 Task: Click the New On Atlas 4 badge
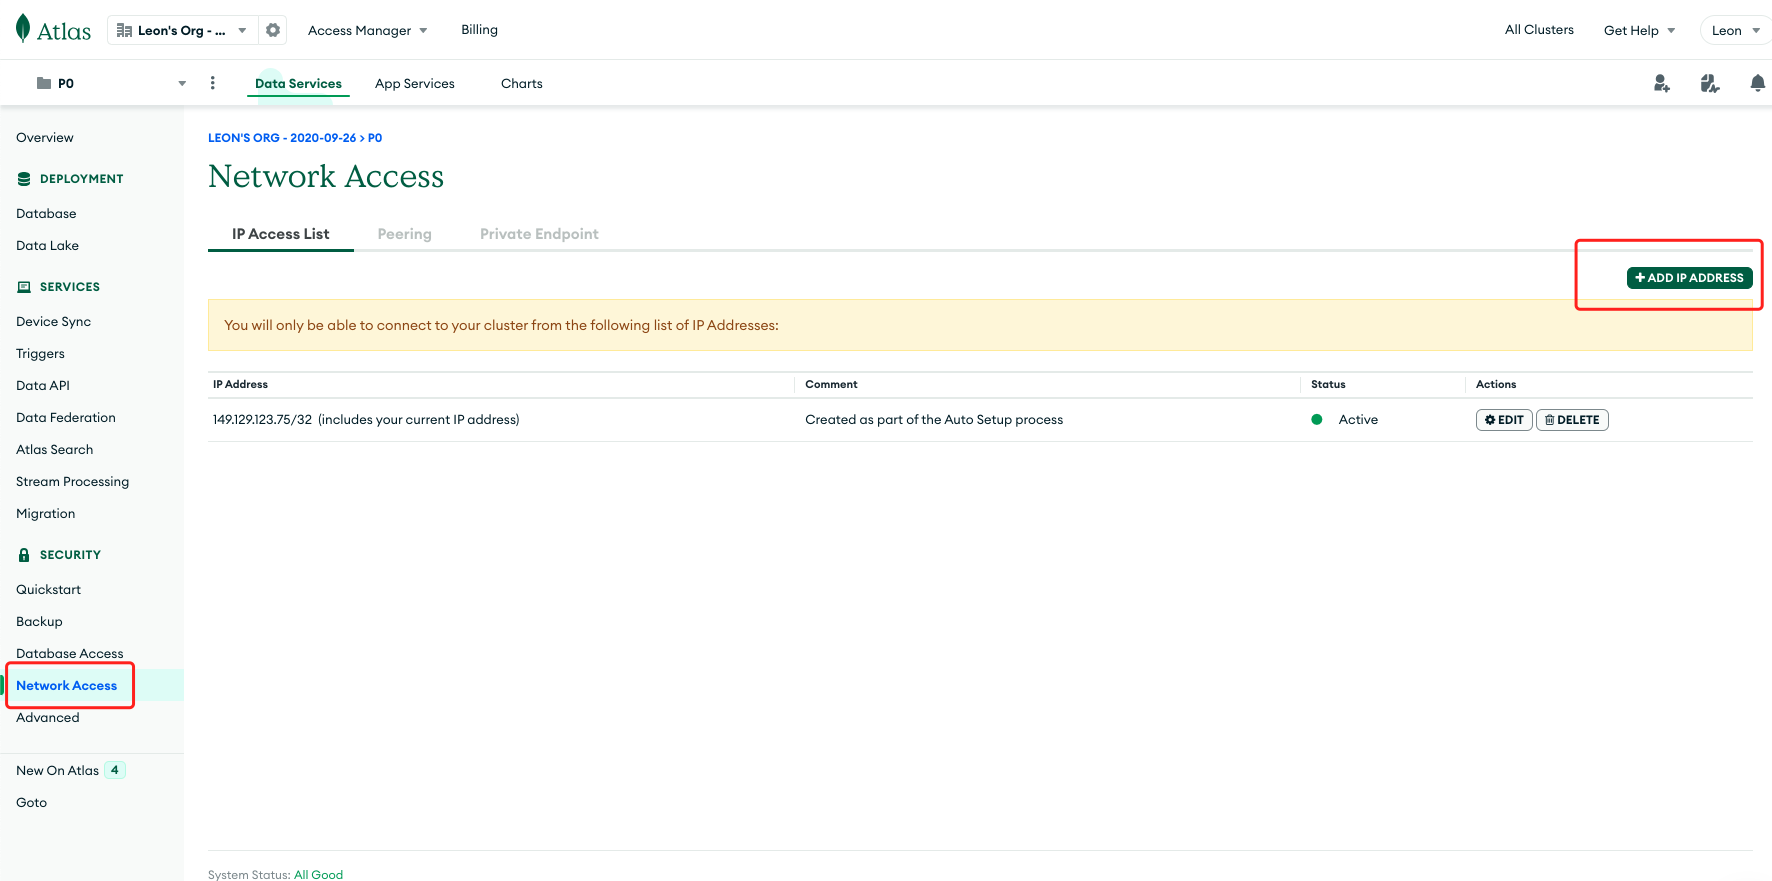tap(115, 770)
